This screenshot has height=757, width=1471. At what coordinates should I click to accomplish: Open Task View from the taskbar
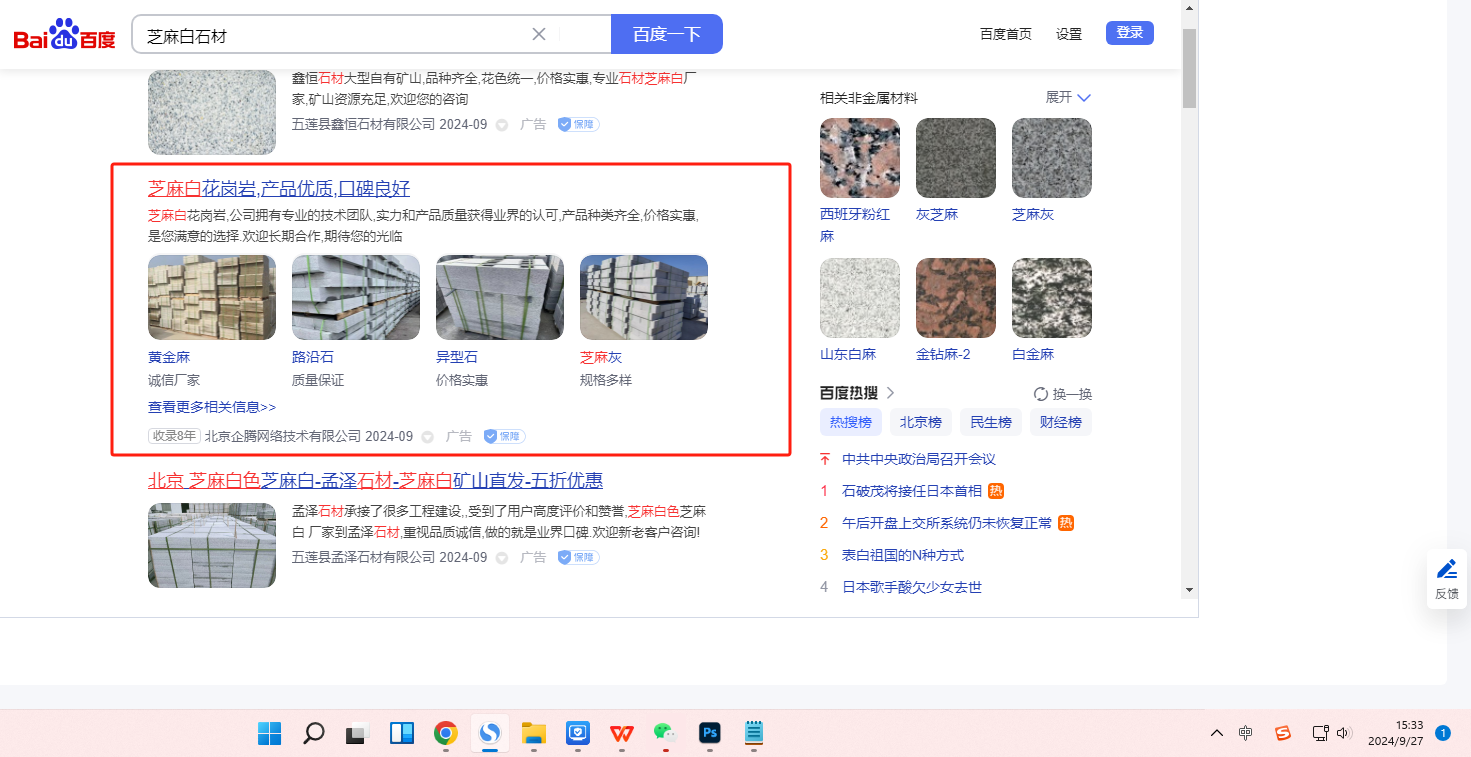point(357,733)
